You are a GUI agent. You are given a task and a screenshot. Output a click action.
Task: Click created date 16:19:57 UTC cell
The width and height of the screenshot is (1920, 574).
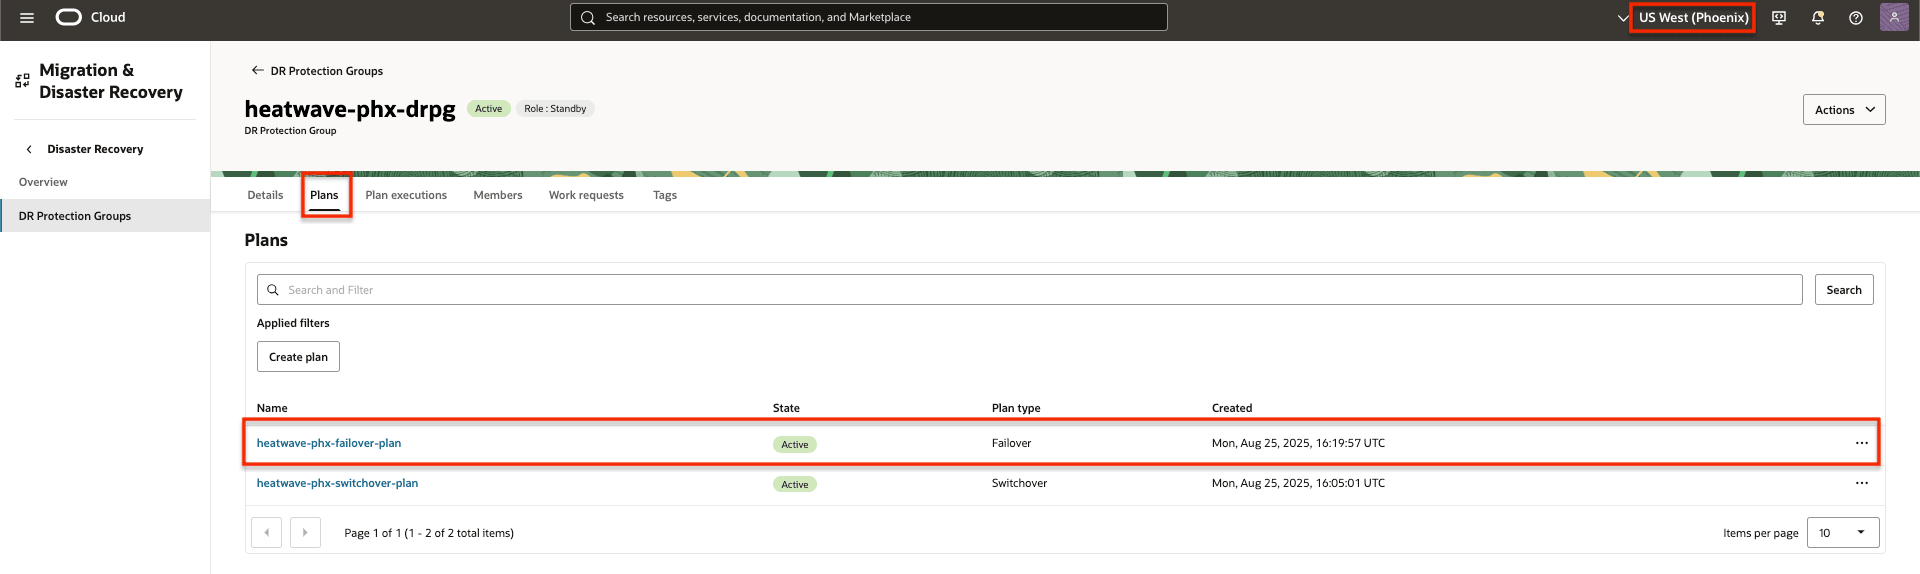click(x=1298, y=443)
